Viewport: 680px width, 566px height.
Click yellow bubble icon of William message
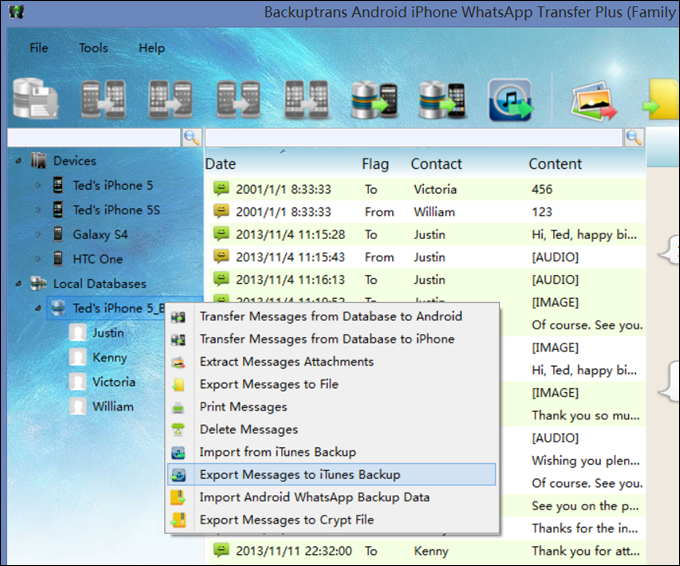coord(221,211)
